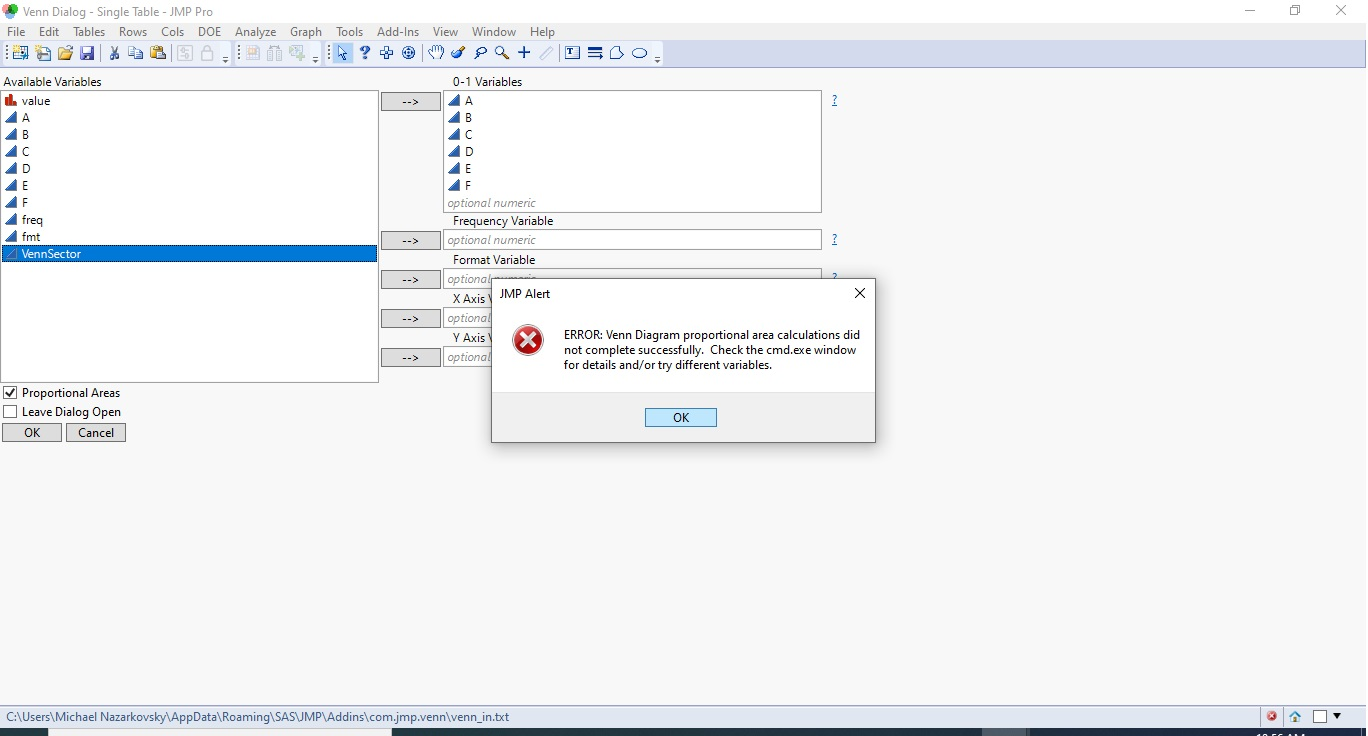Viewport: 1368px width, 736px height.
Task: Select the Lasso tool
Action: click(x=480, y=53)
